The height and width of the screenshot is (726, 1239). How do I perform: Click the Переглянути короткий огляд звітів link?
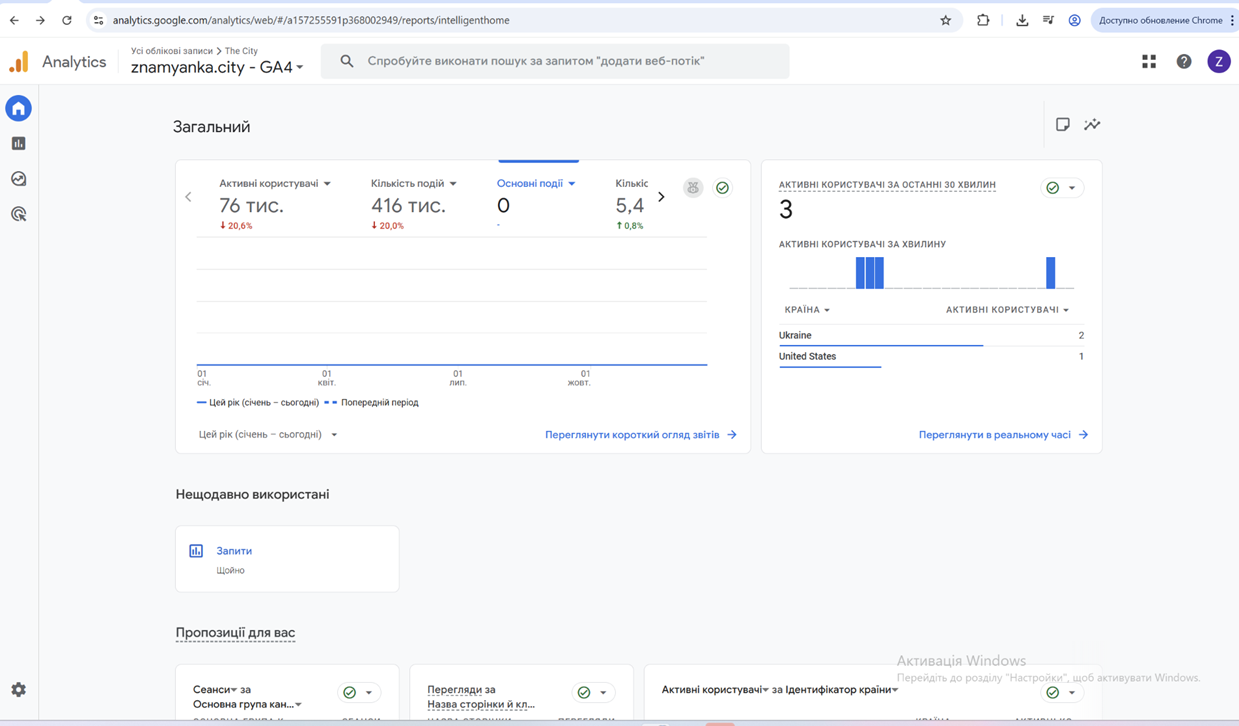click(x=640, y=435)
